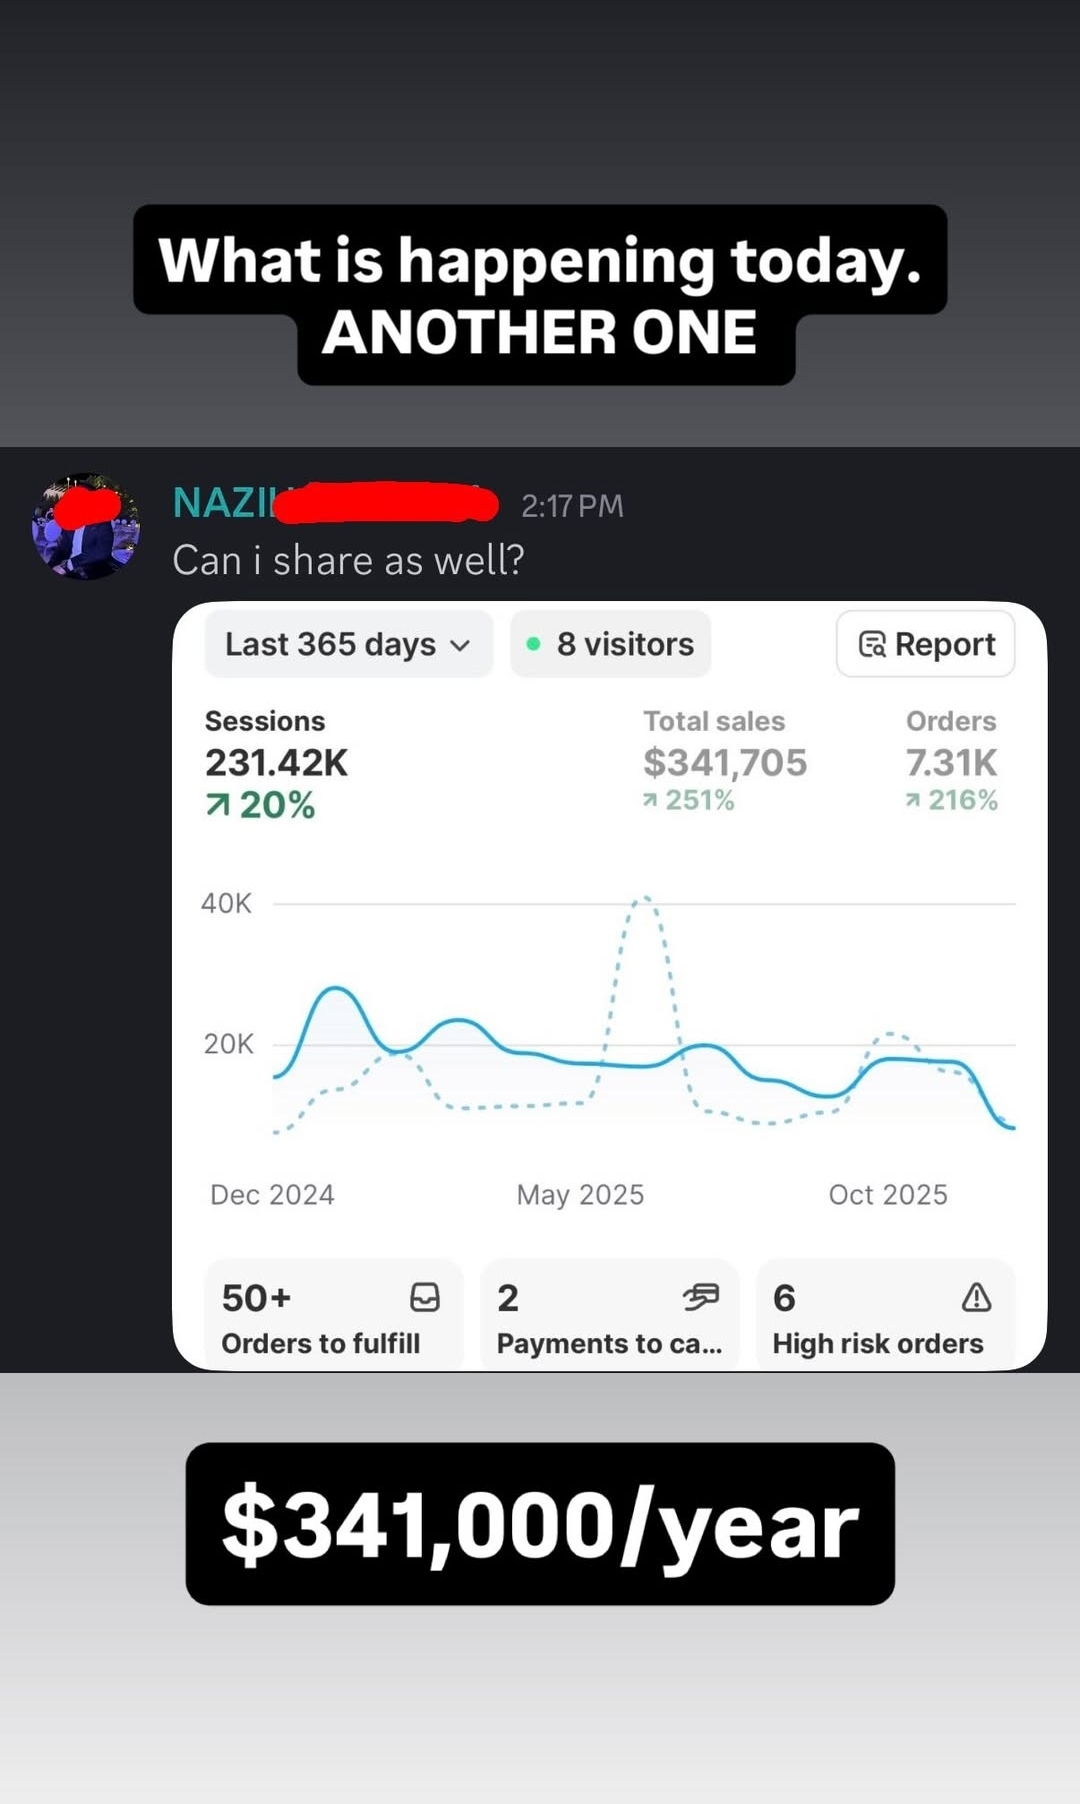Expand the chevron beside Last 365 days
Screen dimensions: 1080x1804
pyautogui.click(x=460, y=646)
